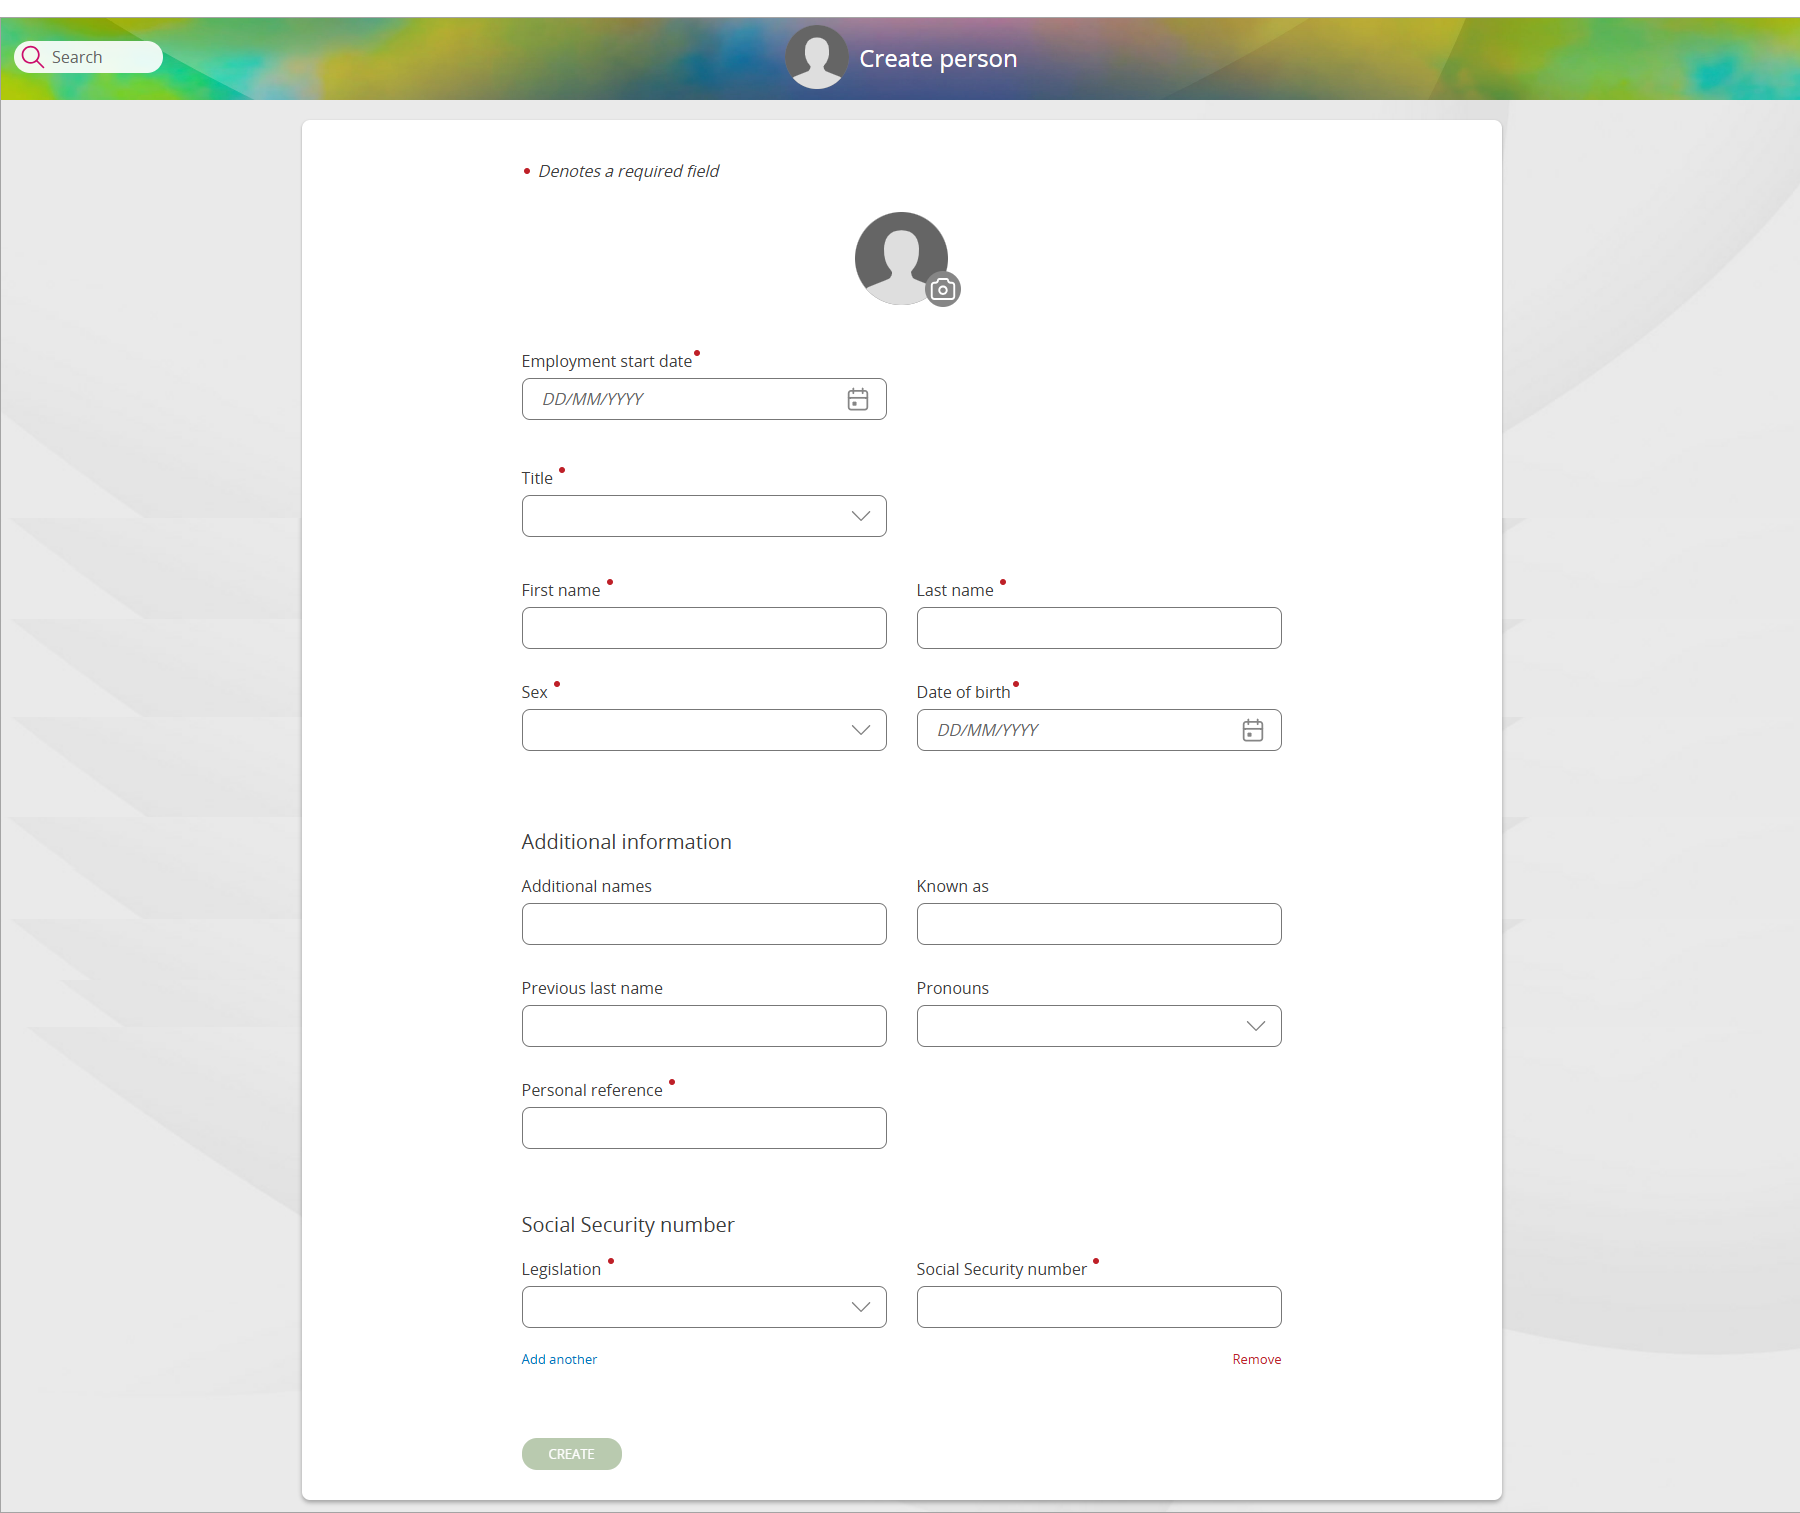Click the header profile avatar icon
1800x1513 pixels.
[816, 58]
